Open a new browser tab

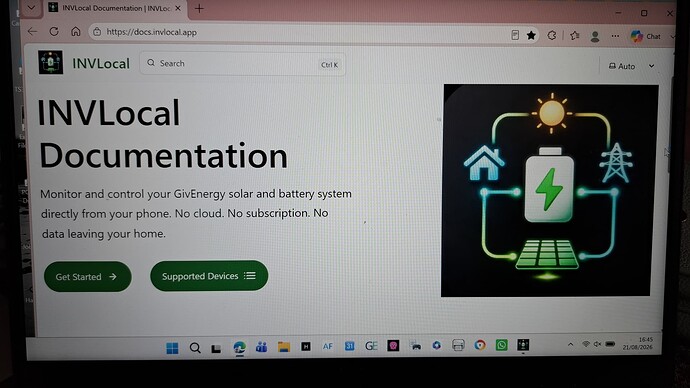(x=199, y=8)
